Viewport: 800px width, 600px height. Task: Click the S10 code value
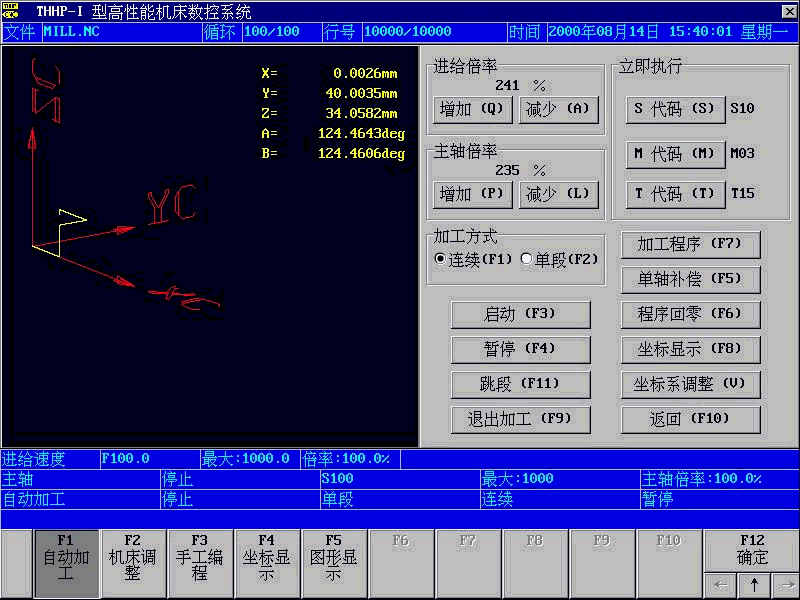742,109
